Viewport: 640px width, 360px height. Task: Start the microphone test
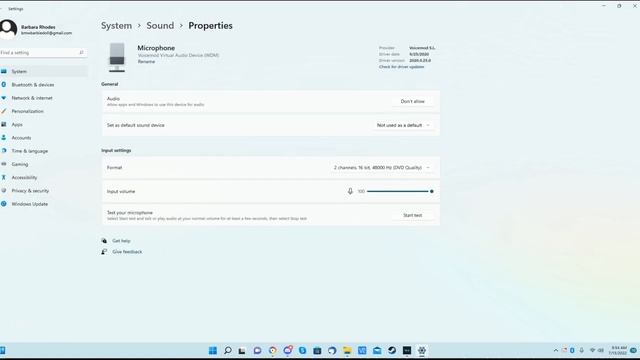point(413,215)
